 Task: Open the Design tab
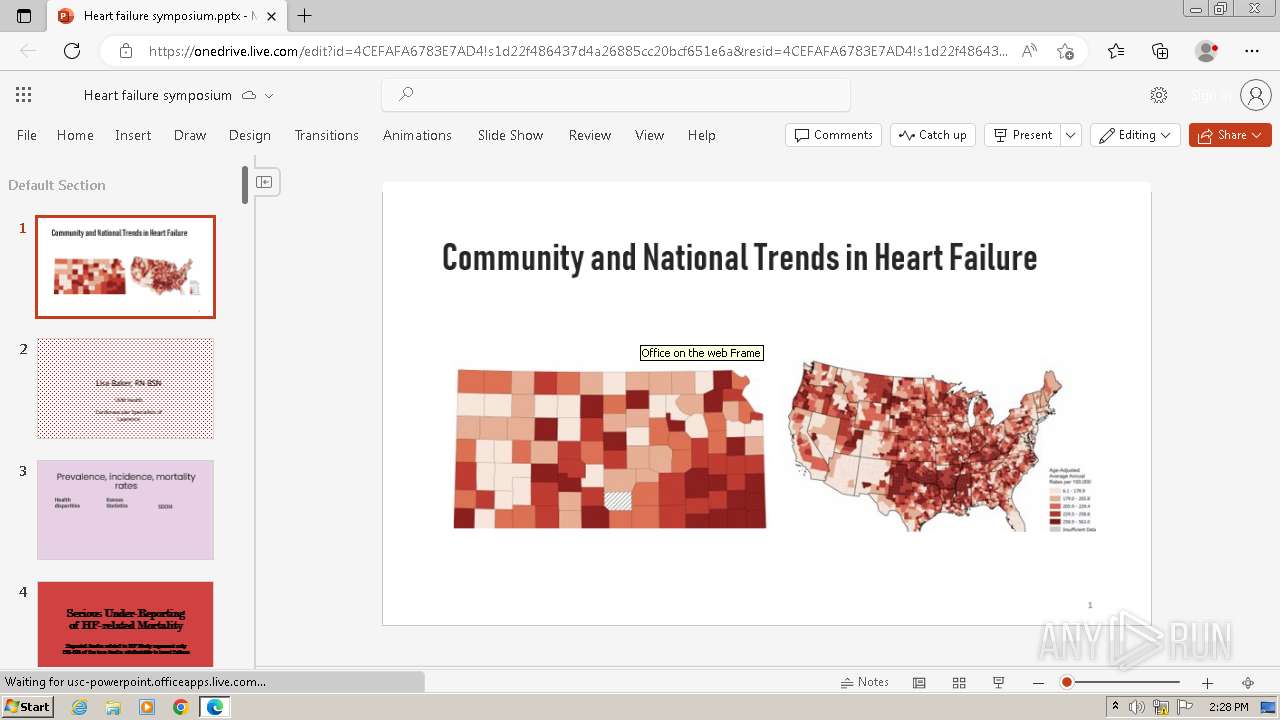tap(250, 135)
